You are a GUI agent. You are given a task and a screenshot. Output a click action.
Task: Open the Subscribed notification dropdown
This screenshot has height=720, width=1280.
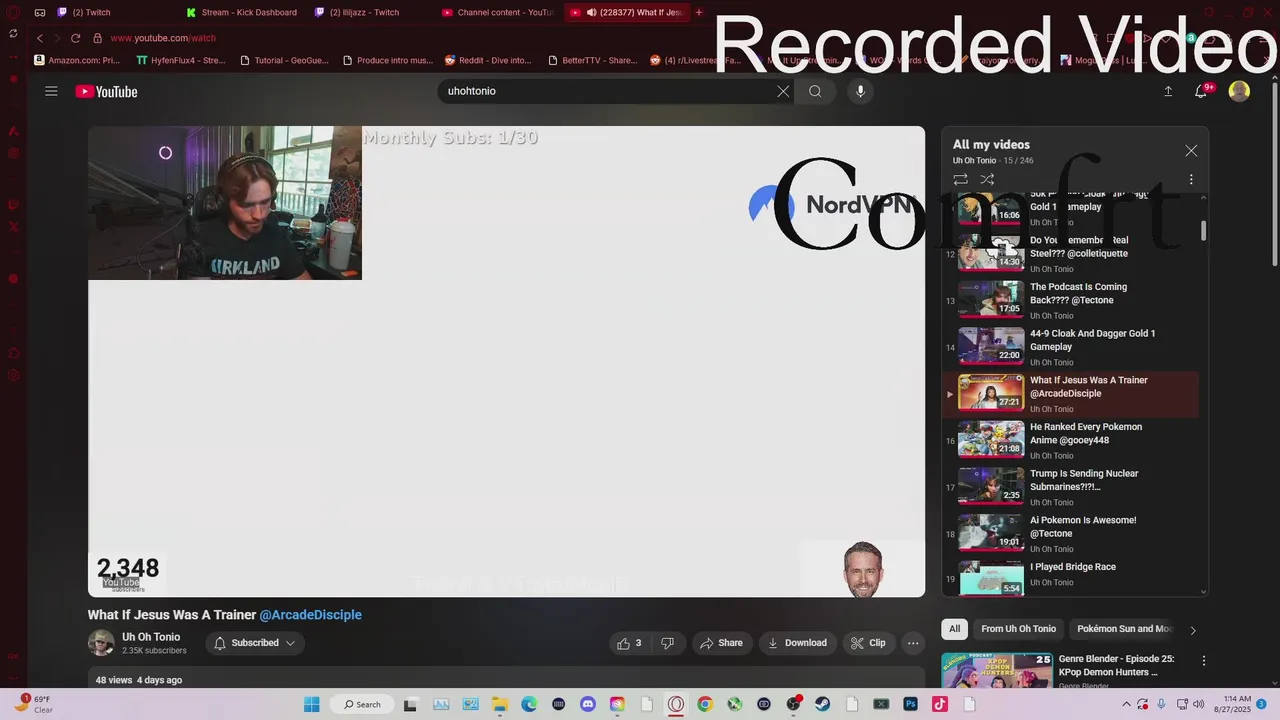[x=253, y=643]
